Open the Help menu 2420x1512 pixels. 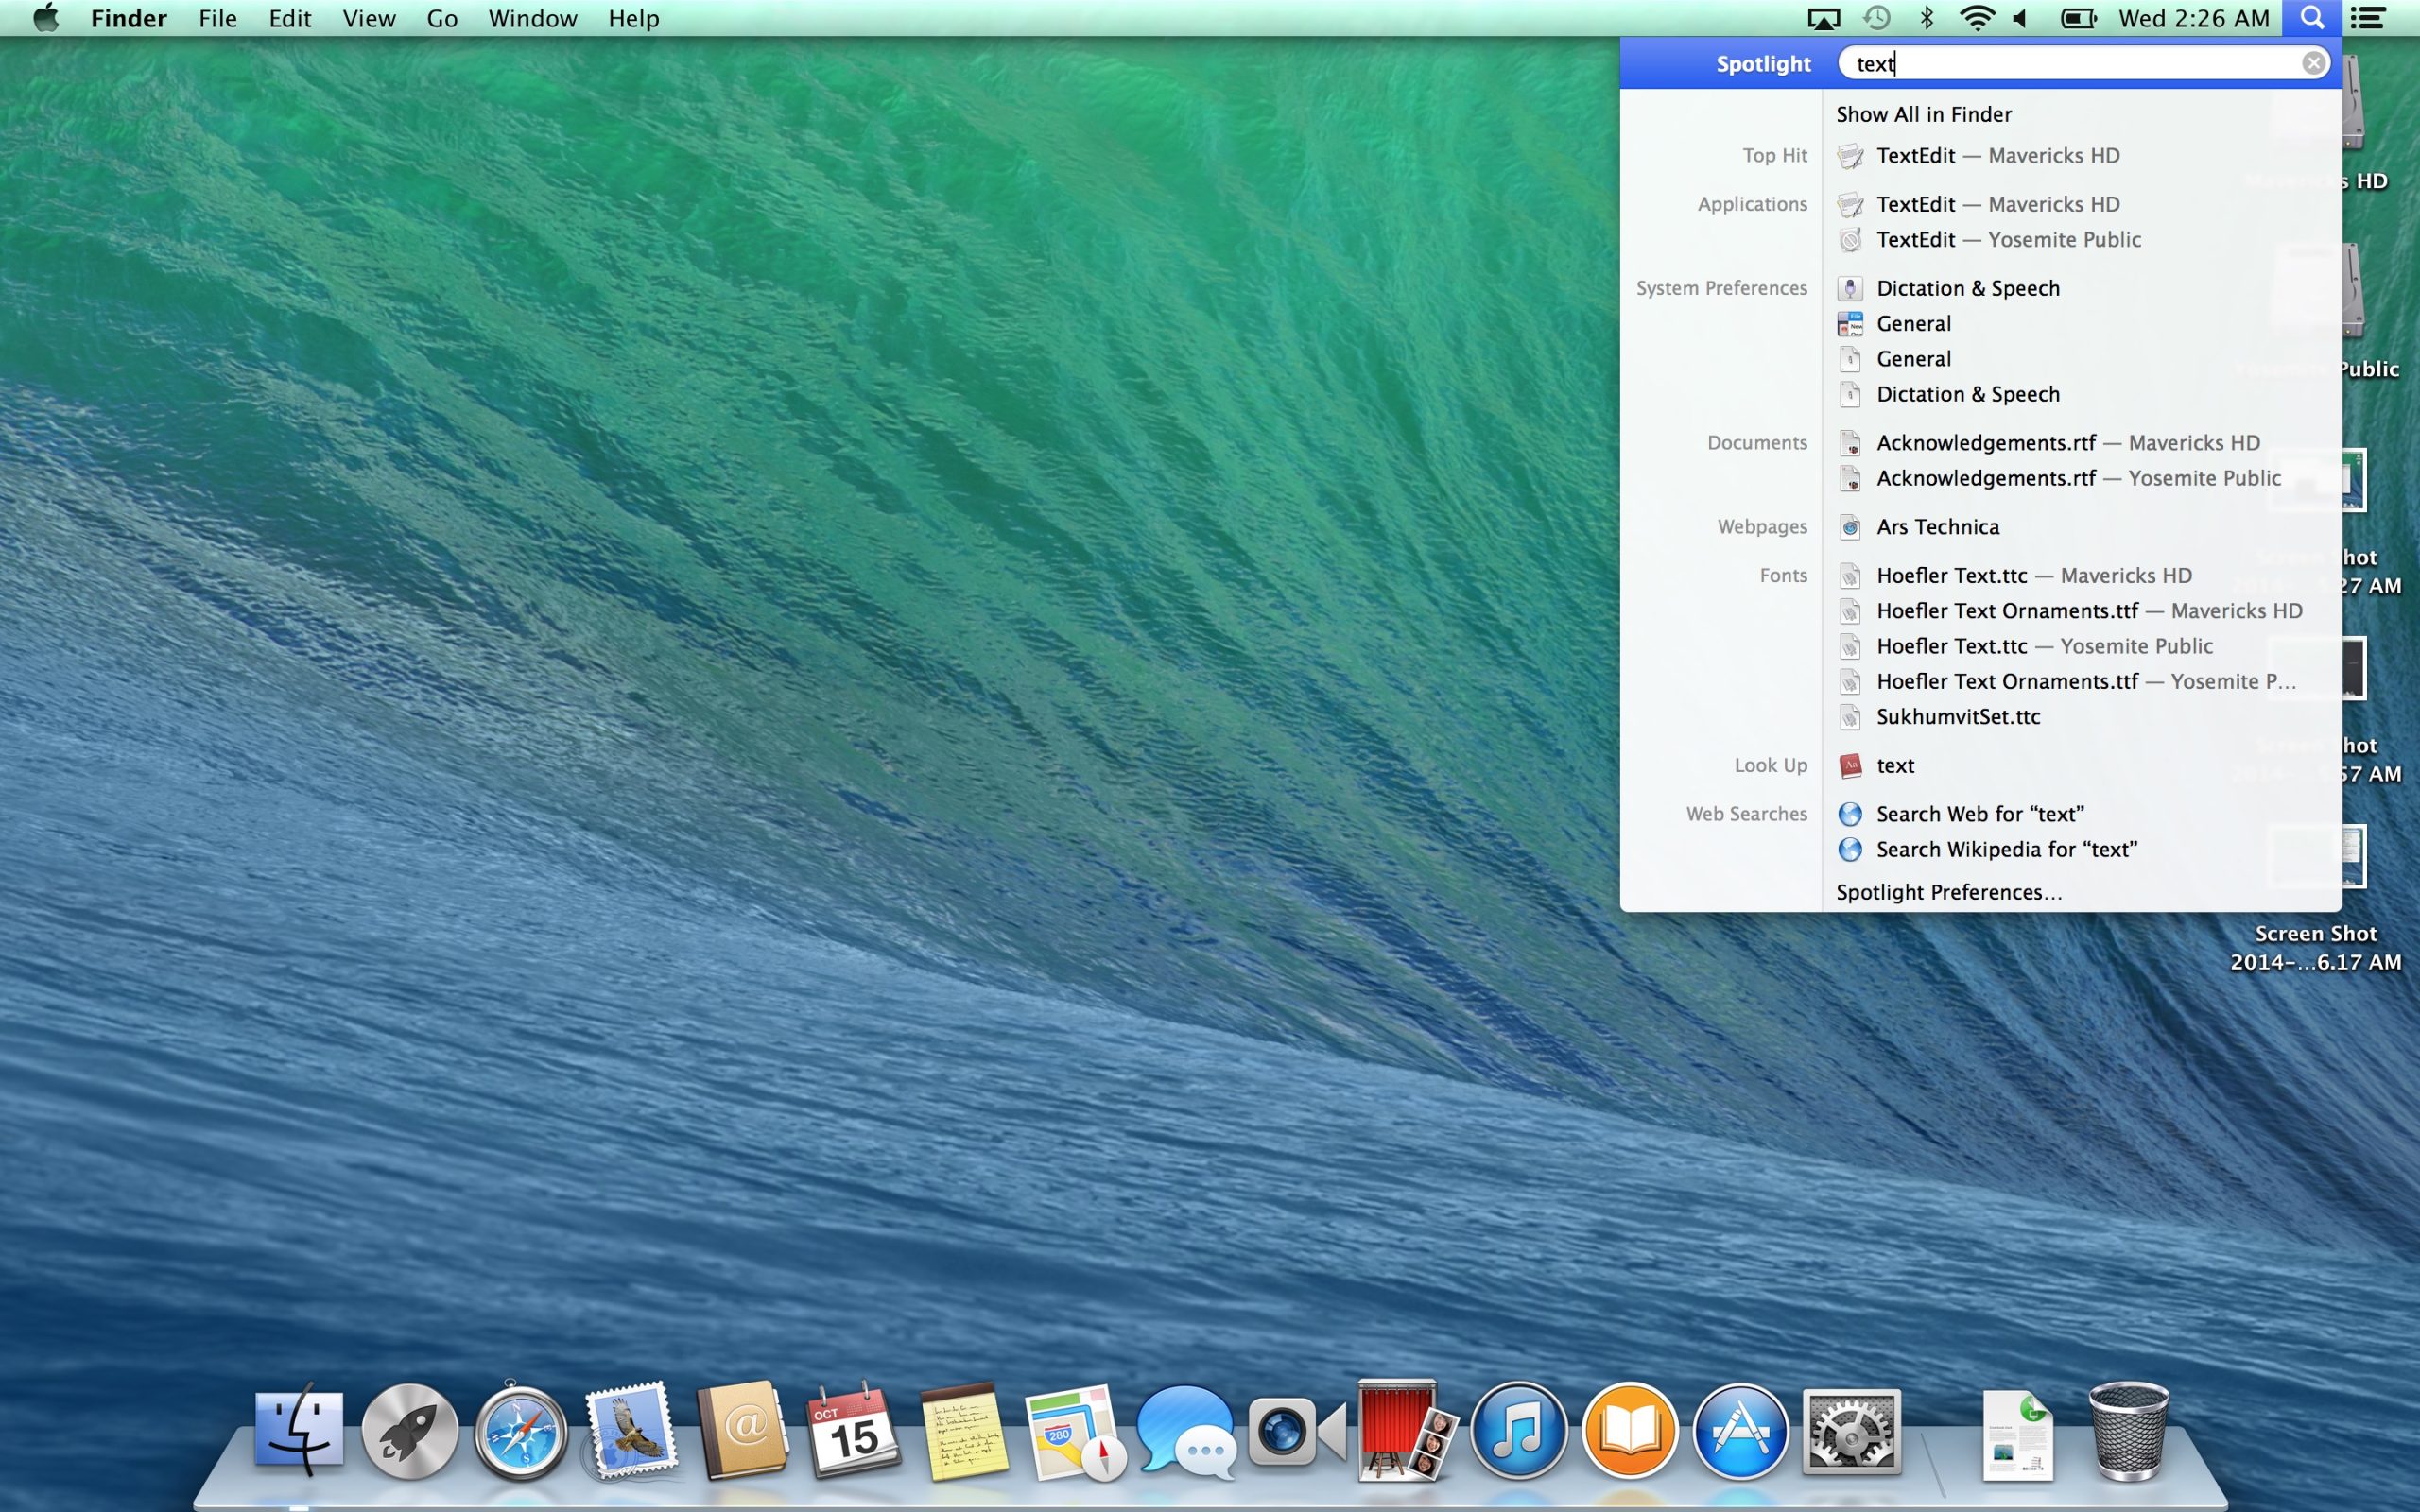pos(634,18)
